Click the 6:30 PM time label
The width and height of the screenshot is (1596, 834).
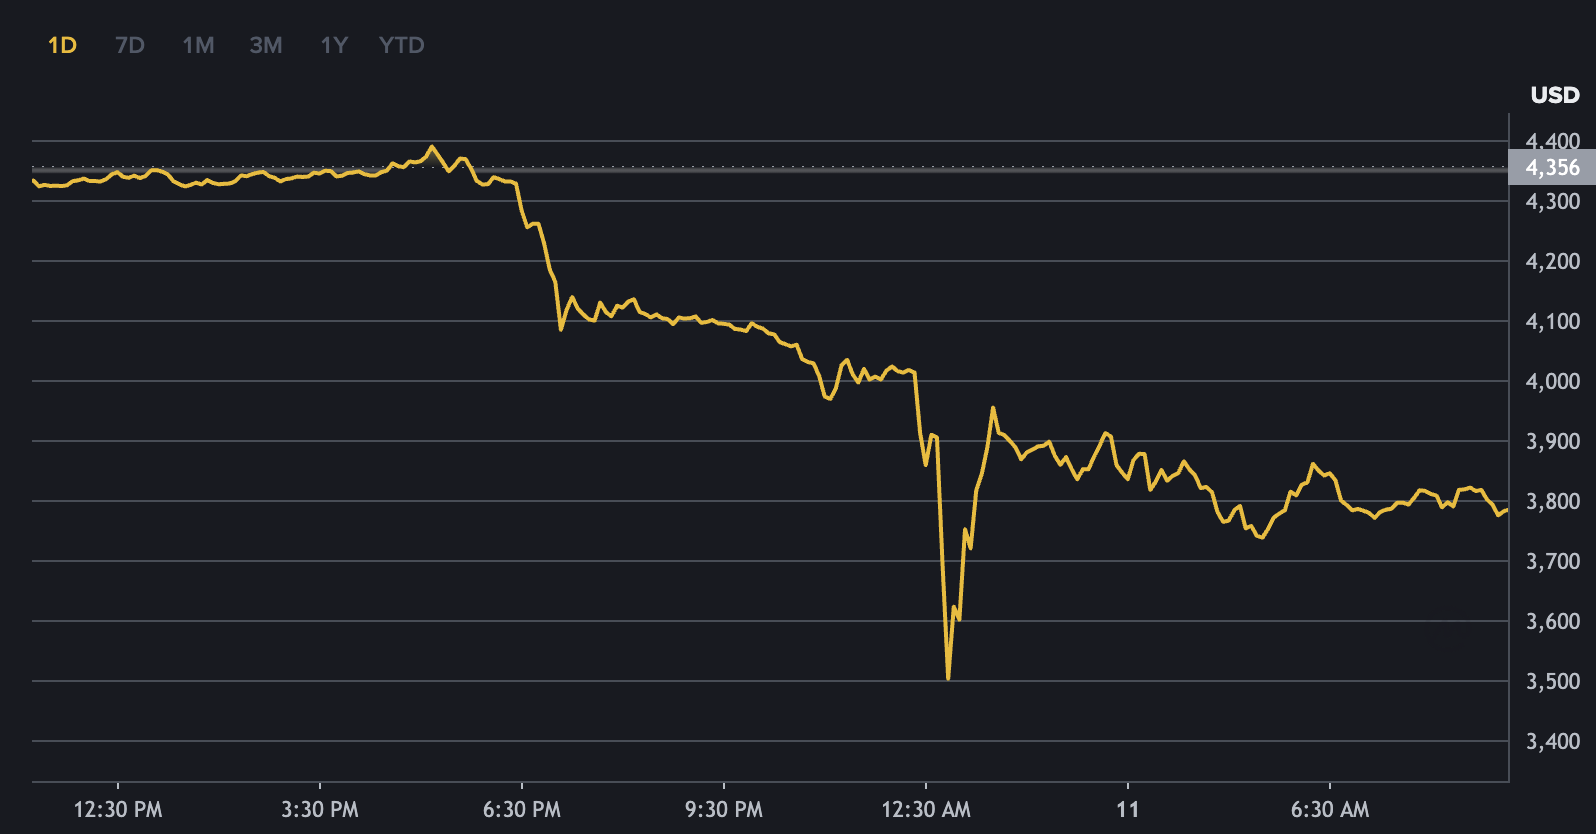[x=522, y=809]
